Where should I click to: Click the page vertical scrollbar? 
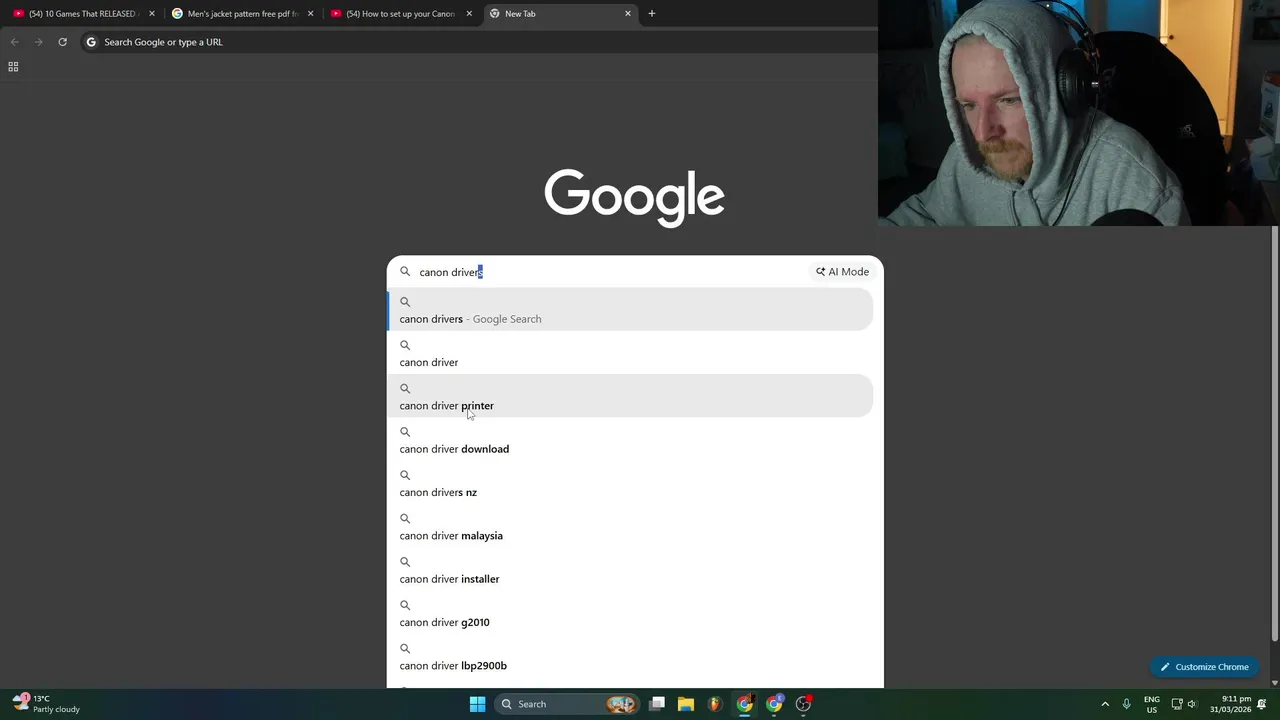click(1274, 434)
